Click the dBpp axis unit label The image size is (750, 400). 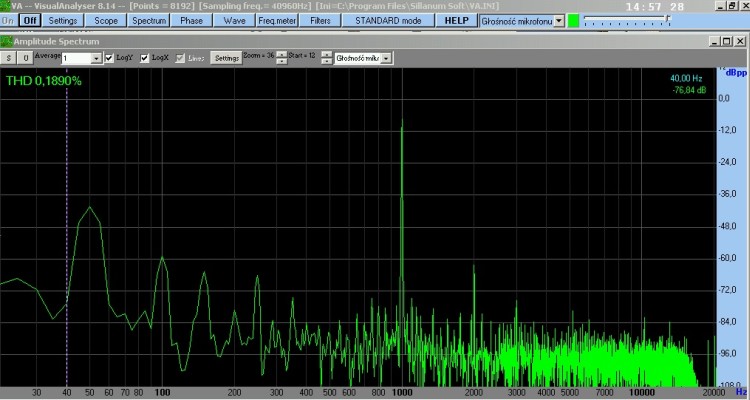click(736, 73)
